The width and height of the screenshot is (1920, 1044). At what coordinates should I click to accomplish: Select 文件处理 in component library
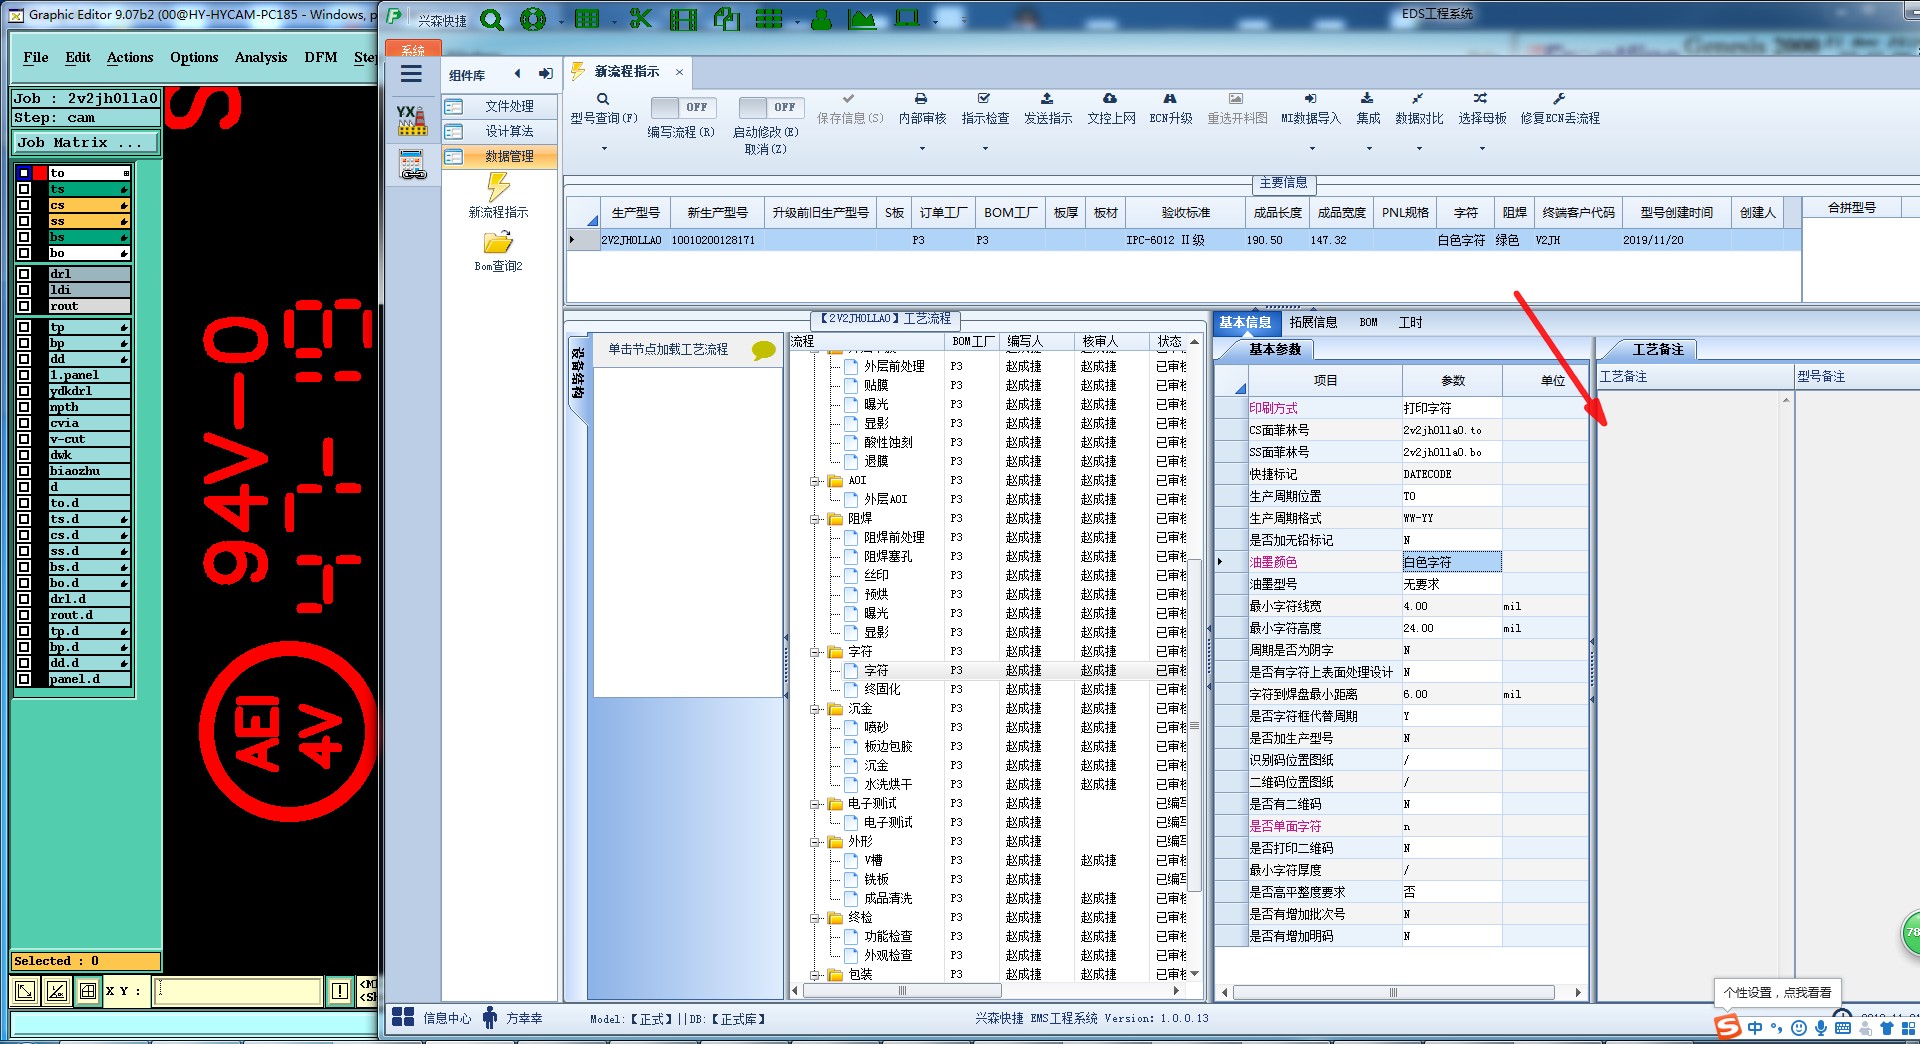[509, 106]
